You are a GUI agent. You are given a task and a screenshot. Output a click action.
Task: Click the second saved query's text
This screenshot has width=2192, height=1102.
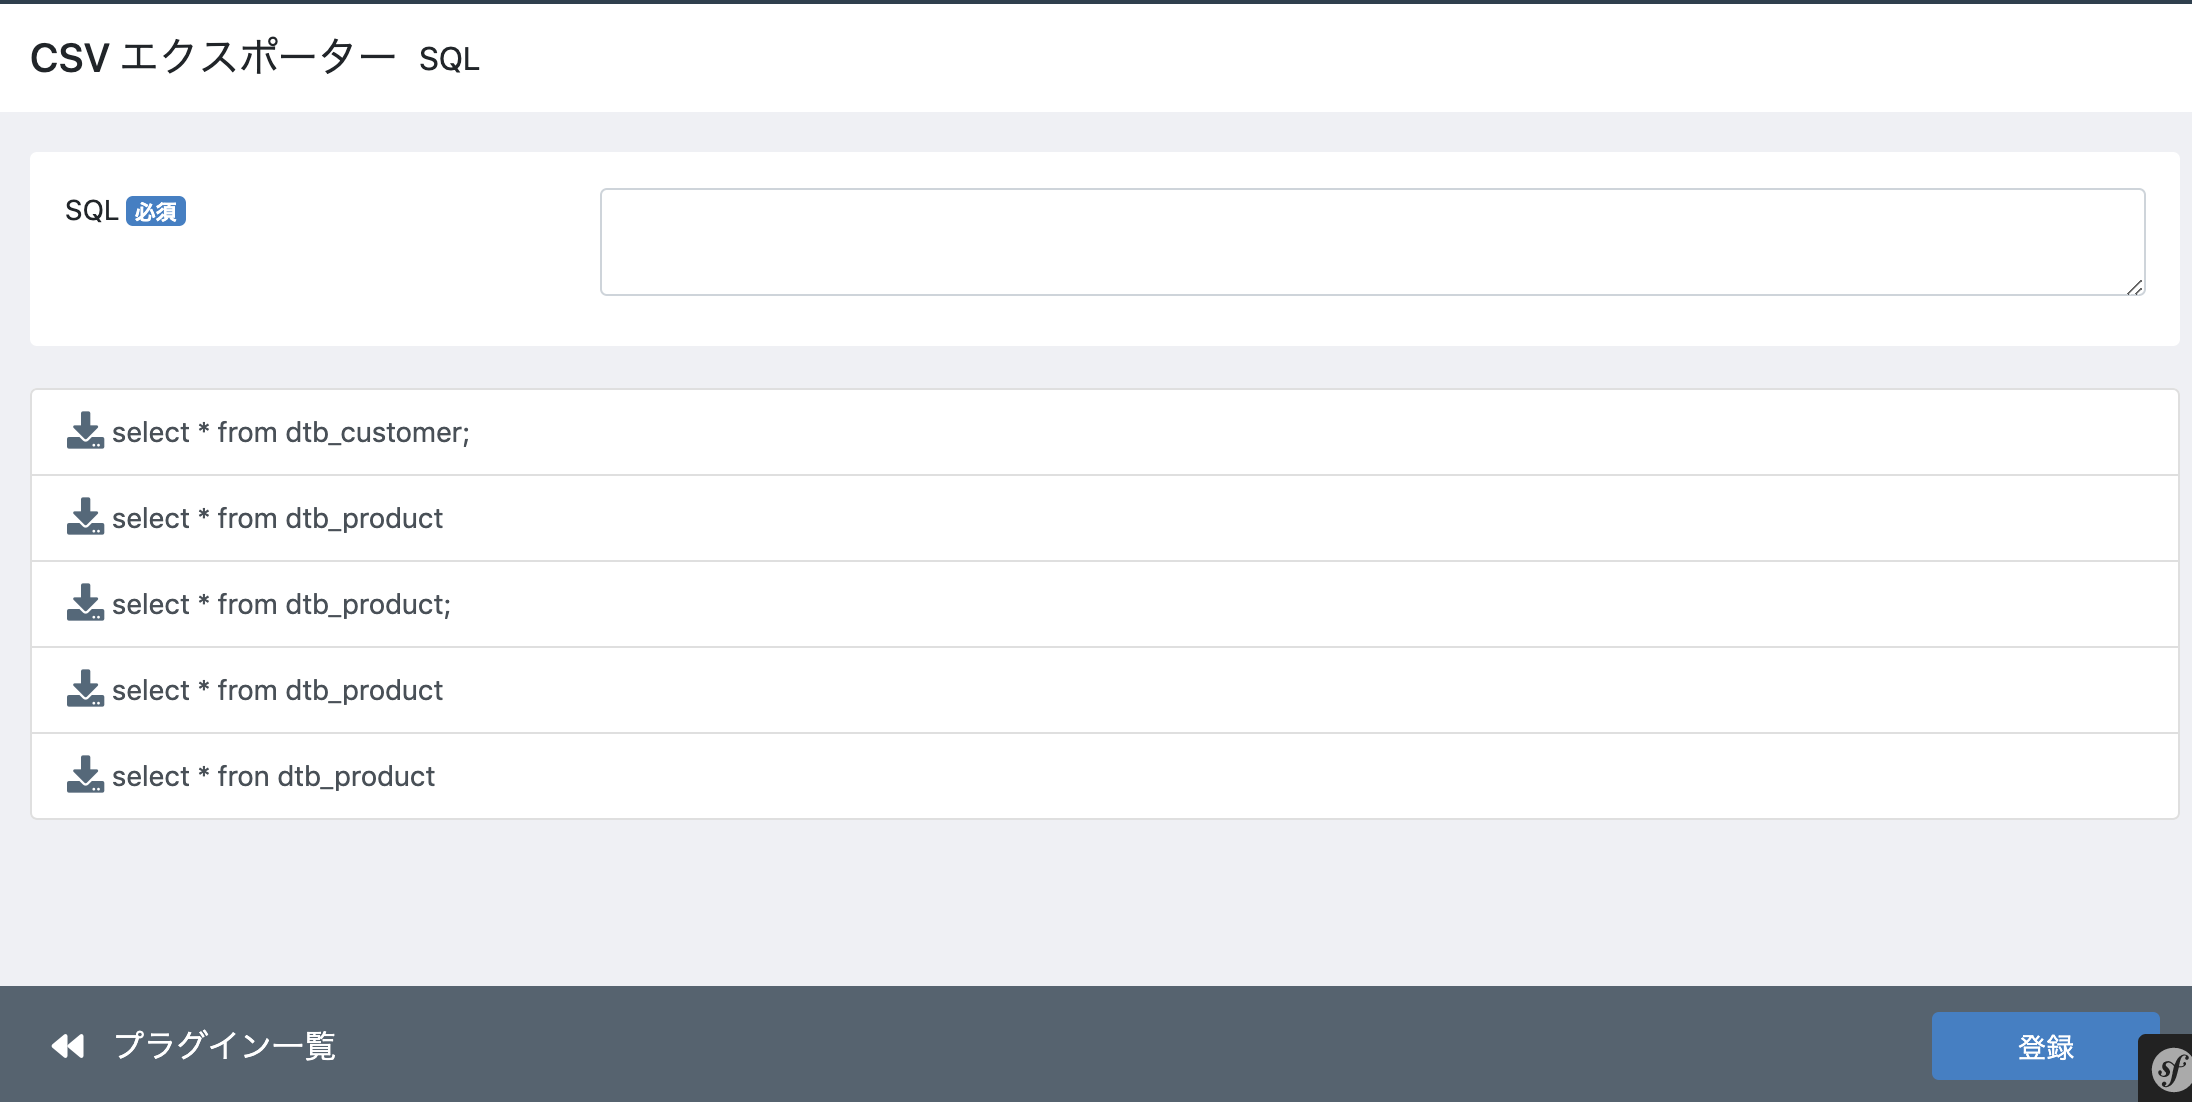tap(278, 518)
